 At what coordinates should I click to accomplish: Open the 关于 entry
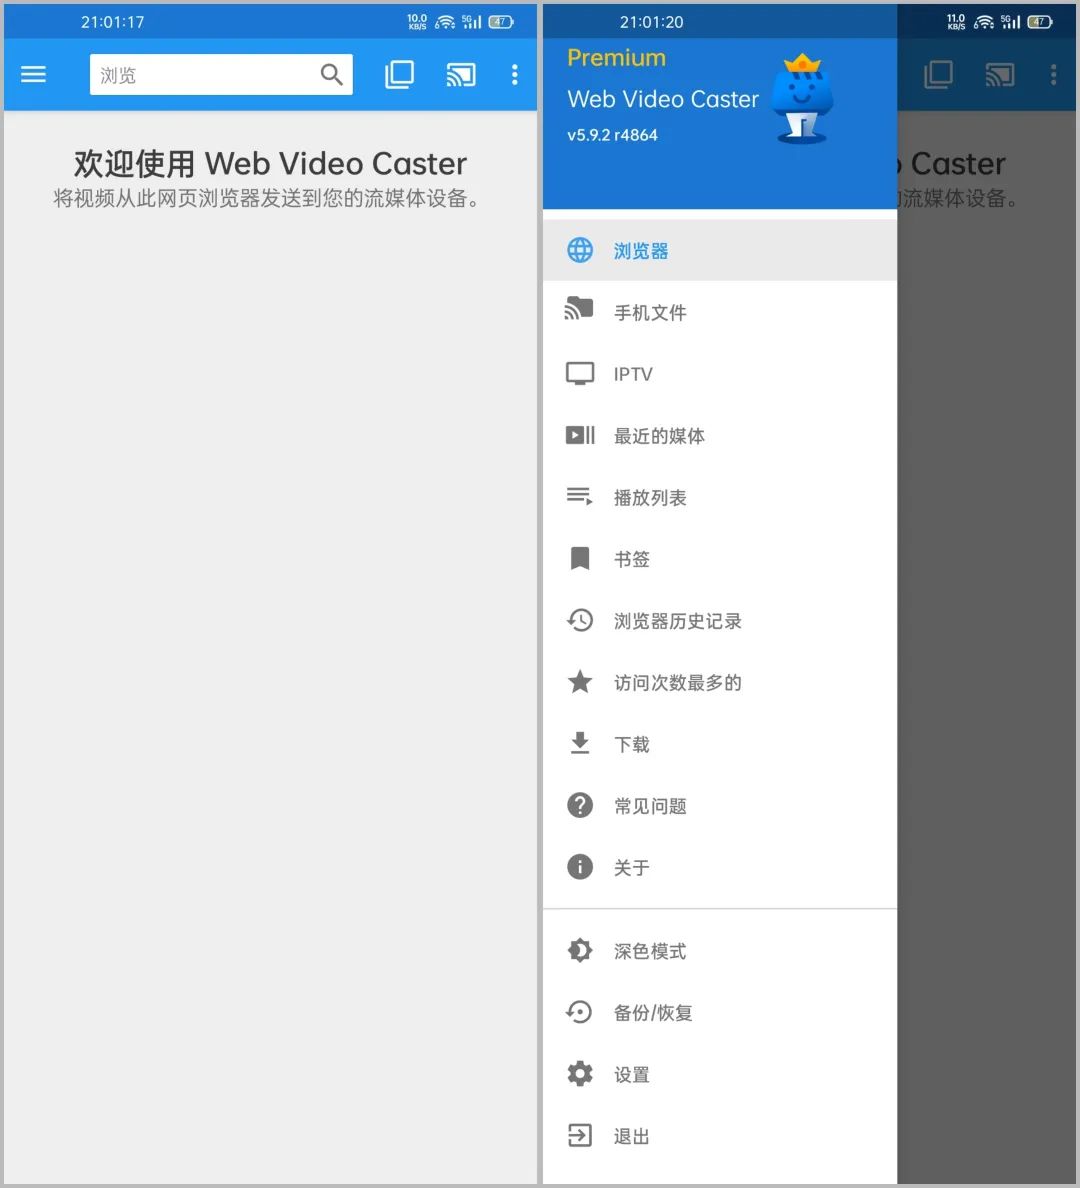(x=720, y=868)
